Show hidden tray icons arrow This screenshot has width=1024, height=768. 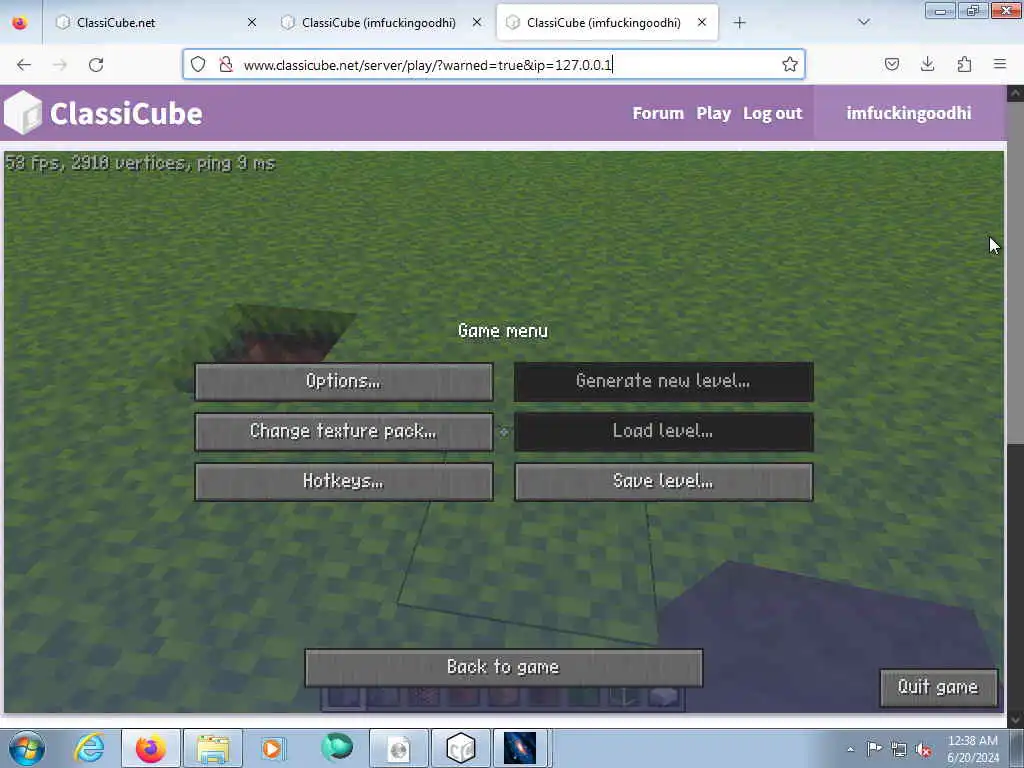[x=850, y=749]
